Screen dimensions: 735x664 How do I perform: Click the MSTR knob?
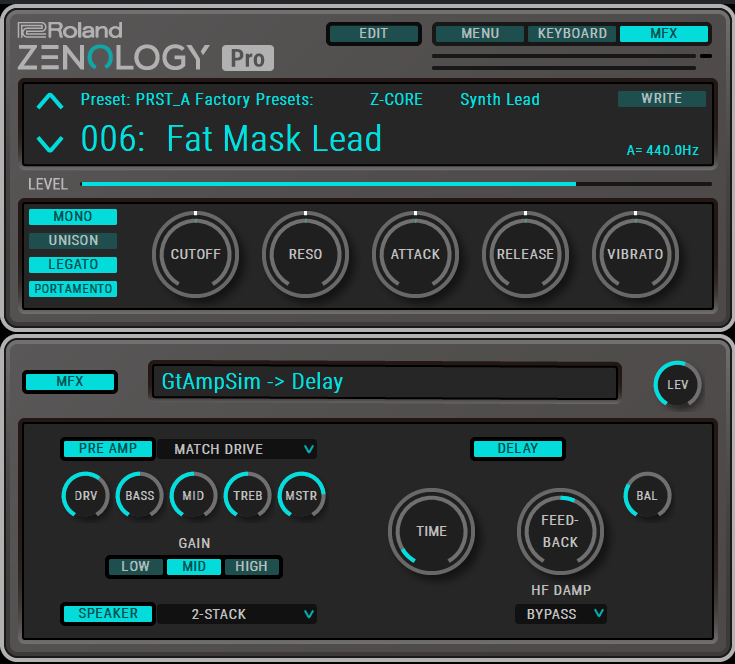301,495
